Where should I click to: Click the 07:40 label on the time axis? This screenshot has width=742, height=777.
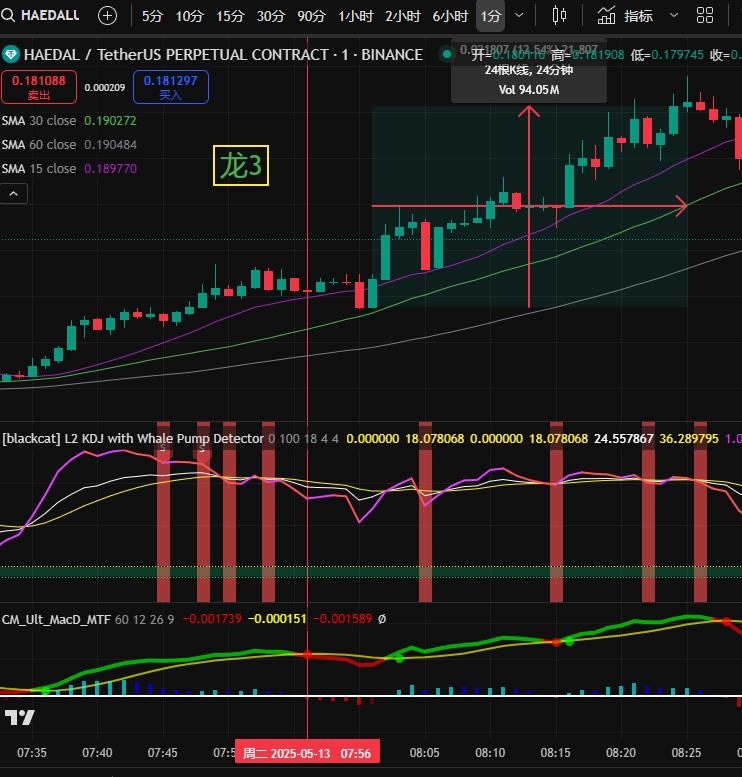click(x=97, y=753)
